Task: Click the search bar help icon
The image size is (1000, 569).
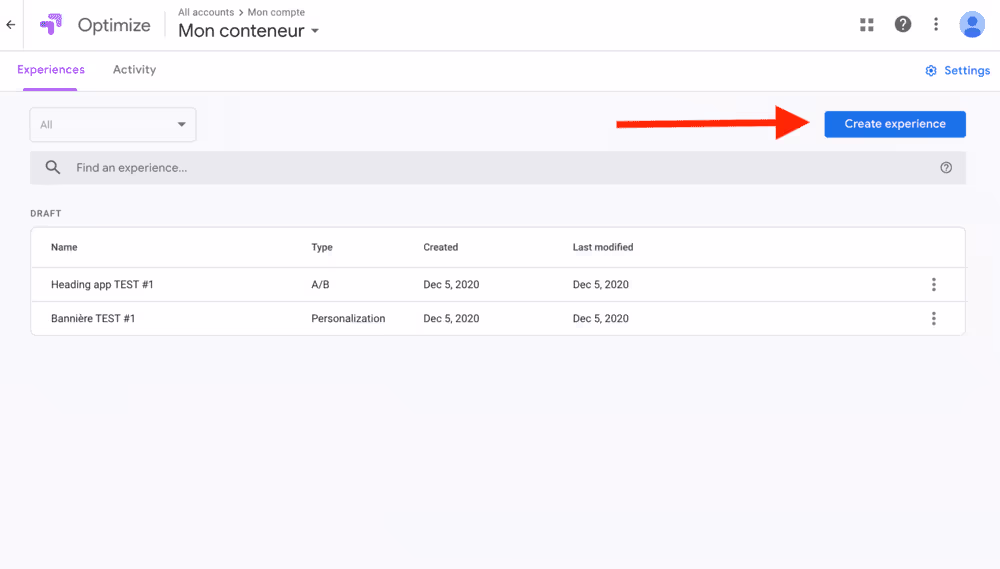Action: click(x=946, y=168)
